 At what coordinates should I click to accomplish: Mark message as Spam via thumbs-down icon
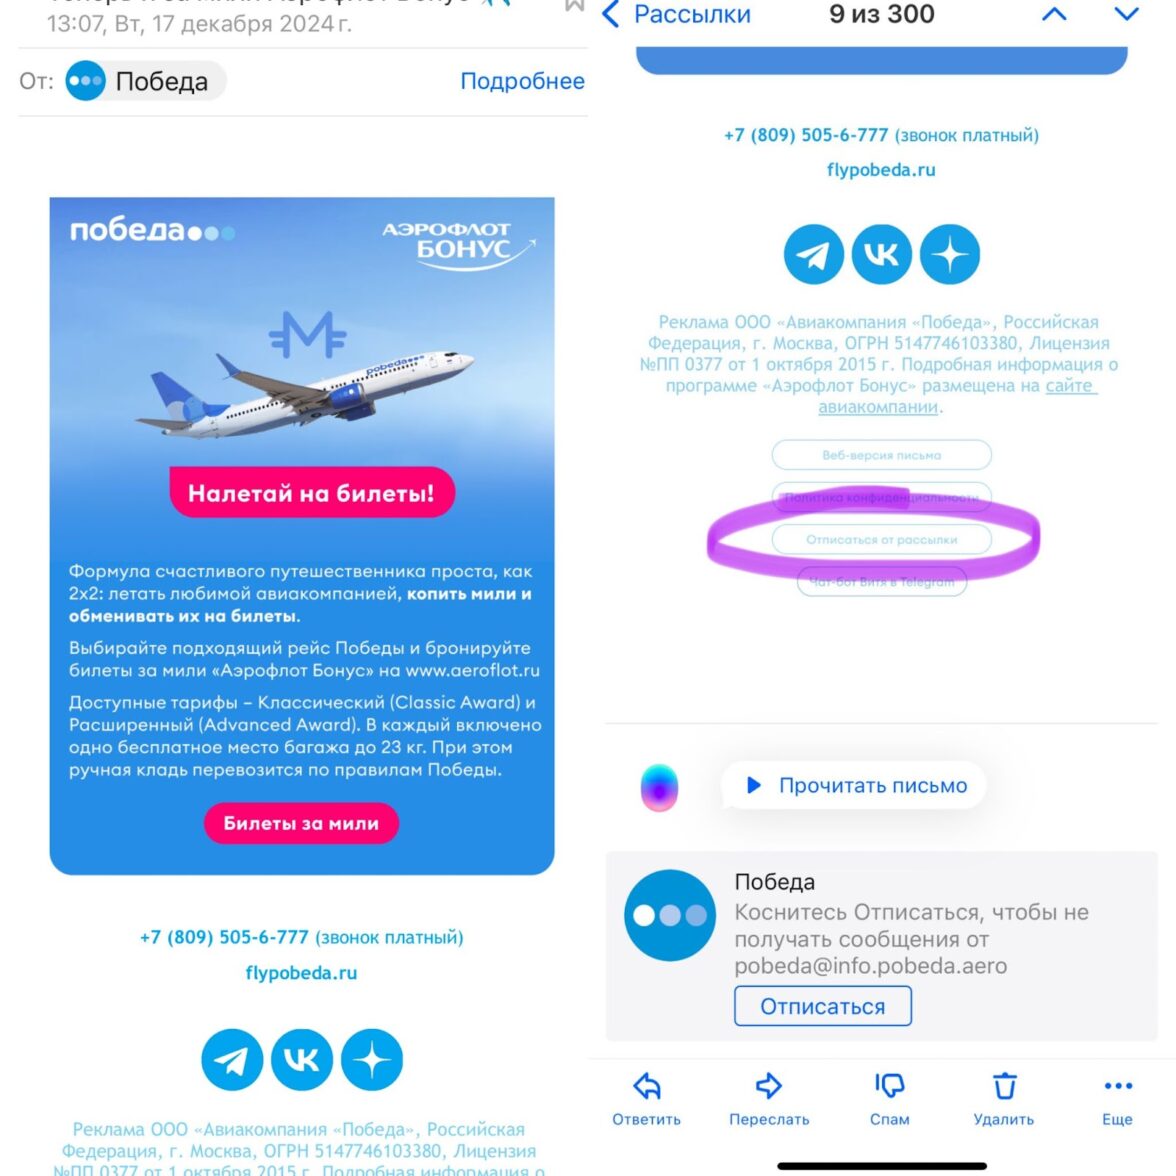click(890, 1085)
